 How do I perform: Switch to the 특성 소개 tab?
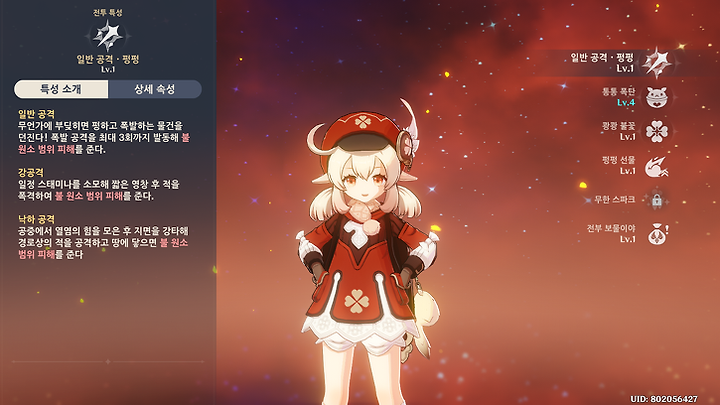point(61,89)
